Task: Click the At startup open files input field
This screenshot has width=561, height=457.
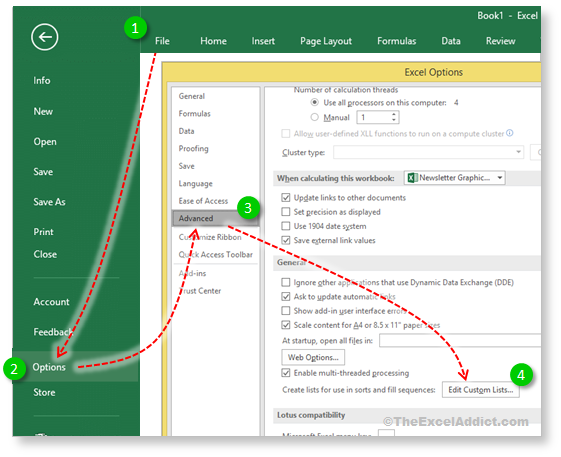Action: (460, 340)
